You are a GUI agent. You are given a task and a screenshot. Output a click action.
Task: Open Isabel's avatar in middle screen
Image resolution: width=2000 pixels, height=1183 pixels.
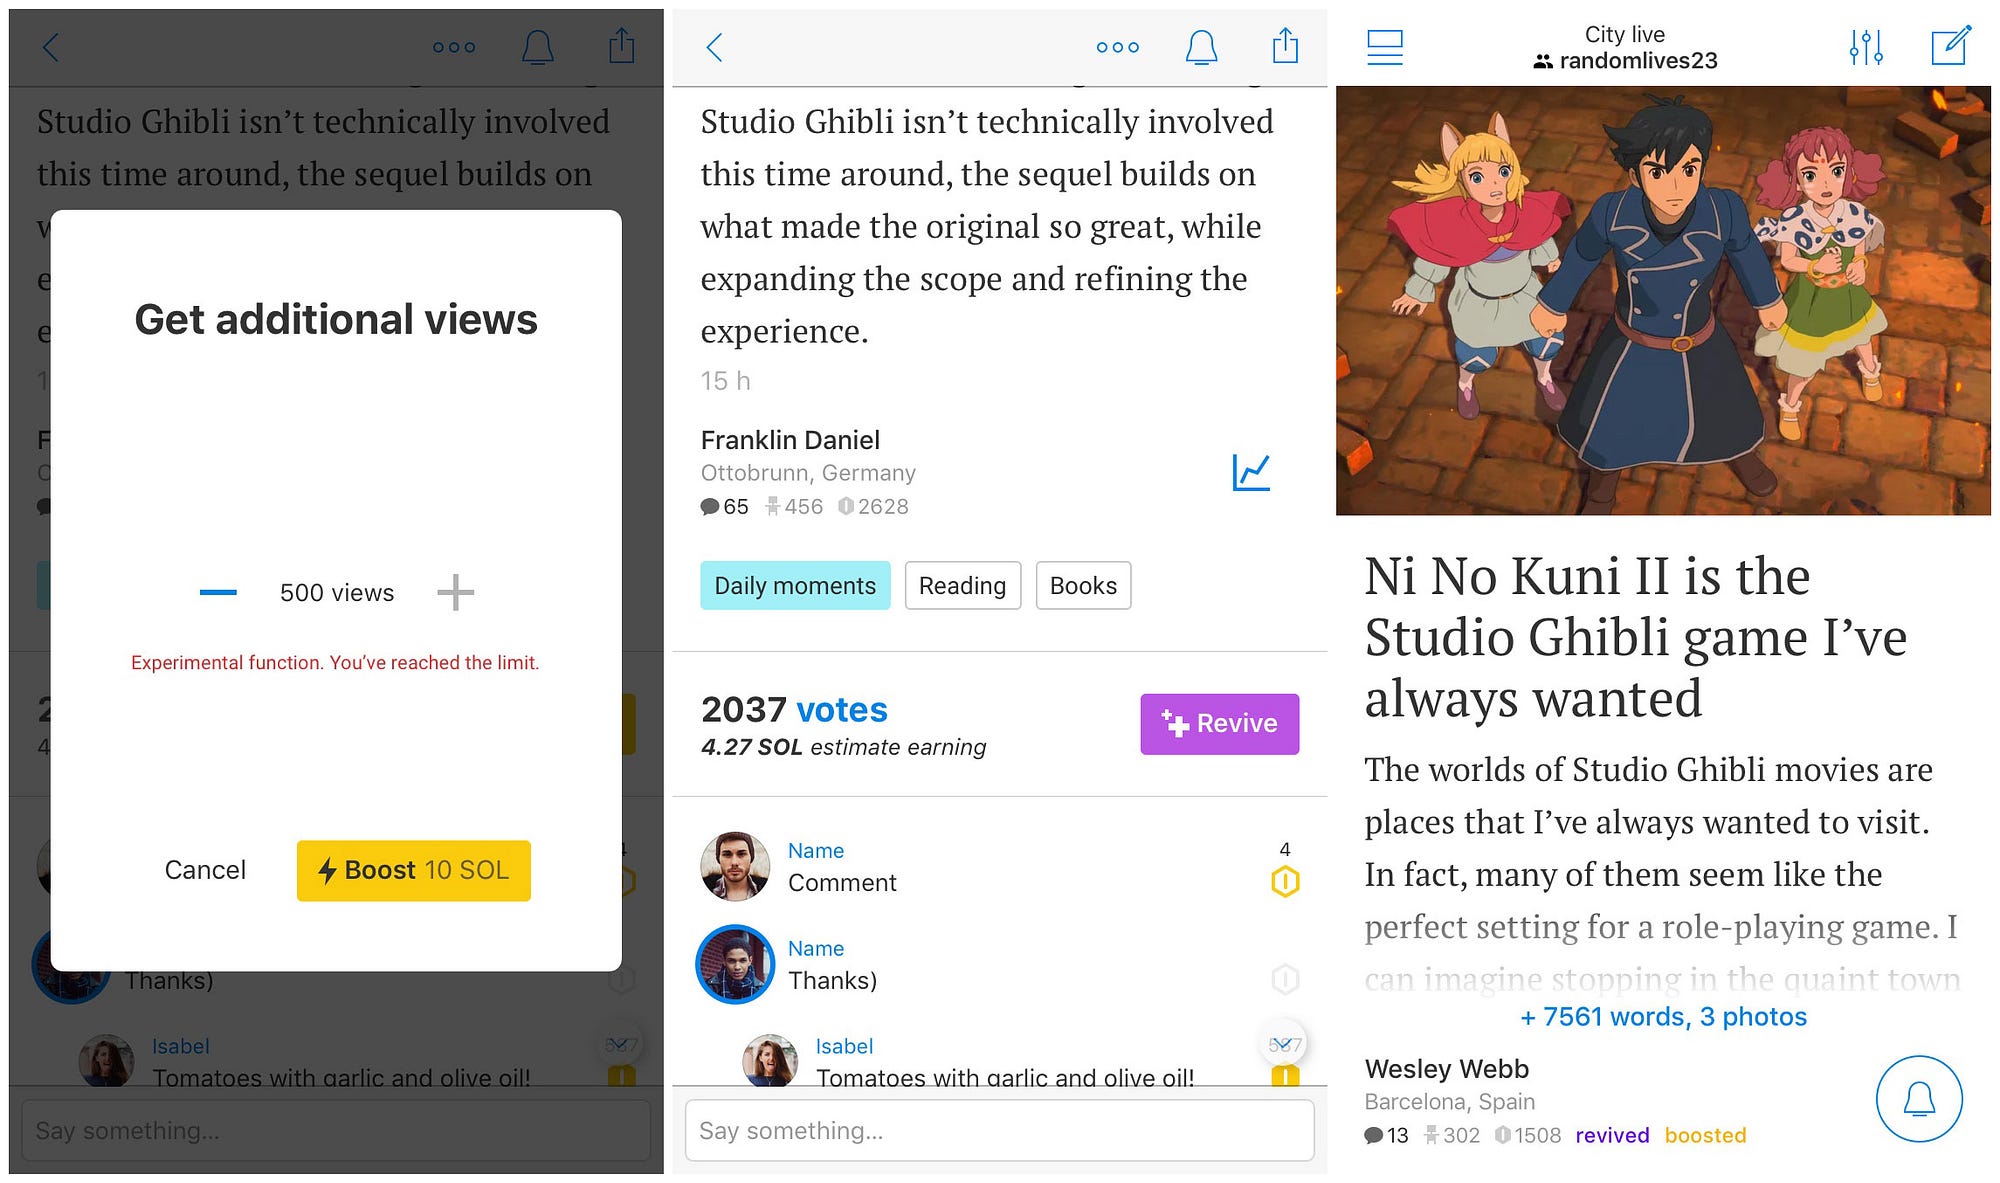click(x=769, y=1060)
